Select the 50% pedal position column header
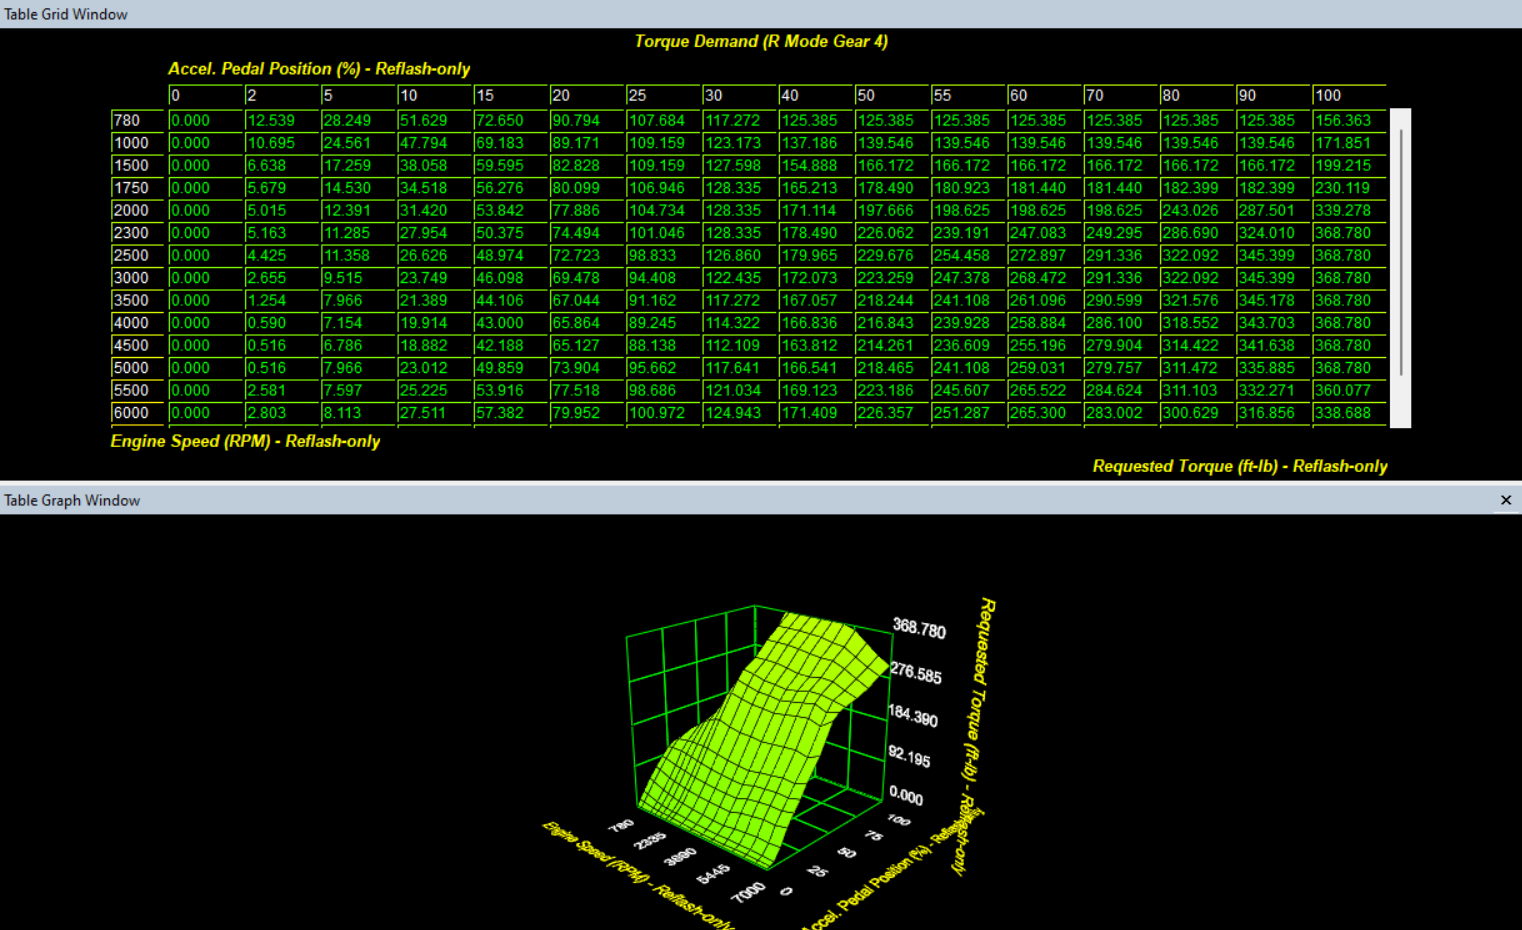Image resolution: width=1522 pixels, height=930 pixels. click(891, 96)
